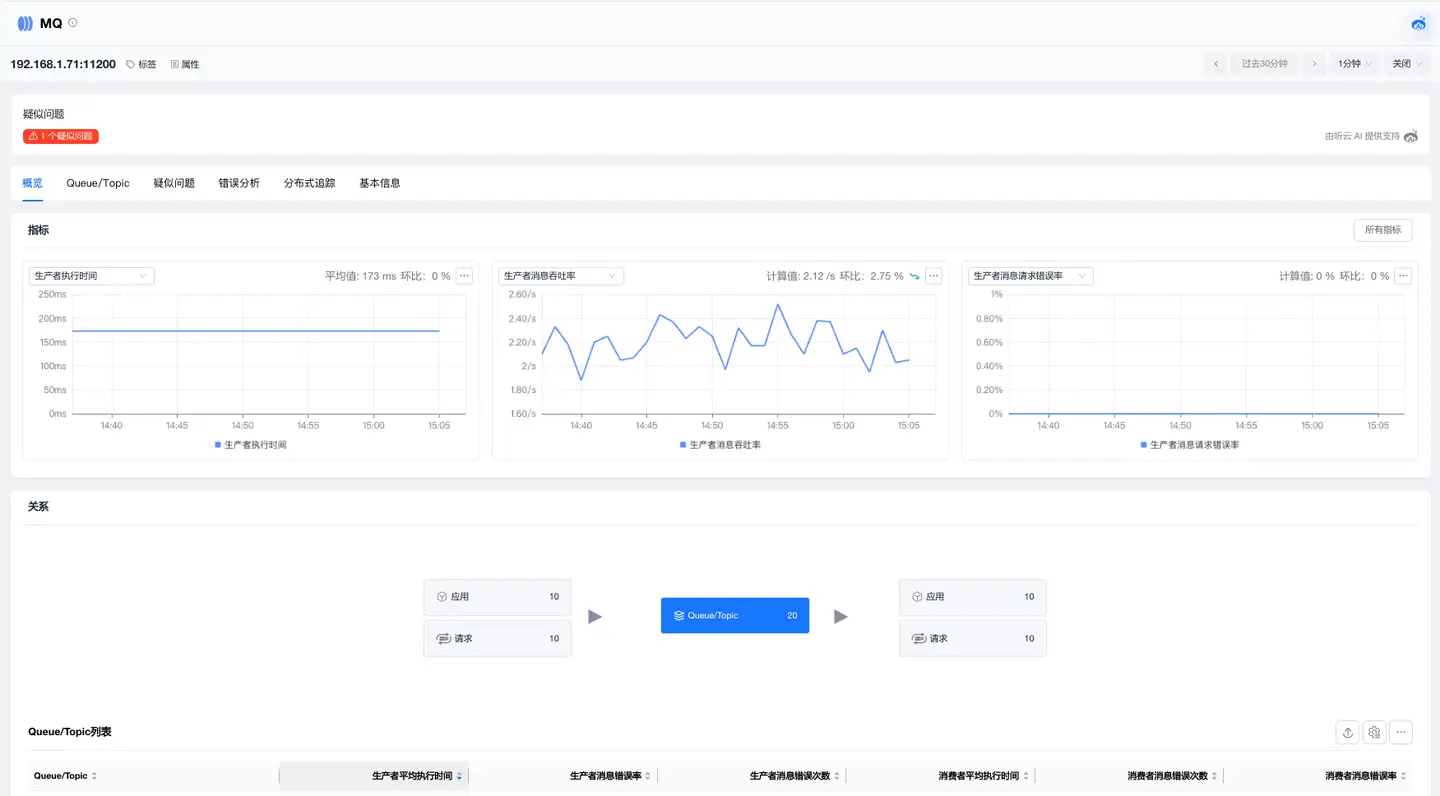Switch to the Queue/Topic tab
Screen dimensions: 1440x796
(97, 183)
